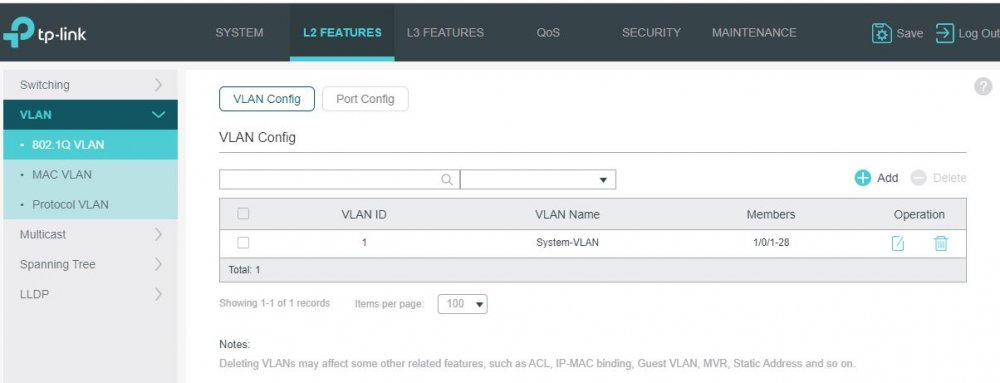Tick the select-all checkbox in table header
Screen dimensions: 1000x383
tap(243, 214)
